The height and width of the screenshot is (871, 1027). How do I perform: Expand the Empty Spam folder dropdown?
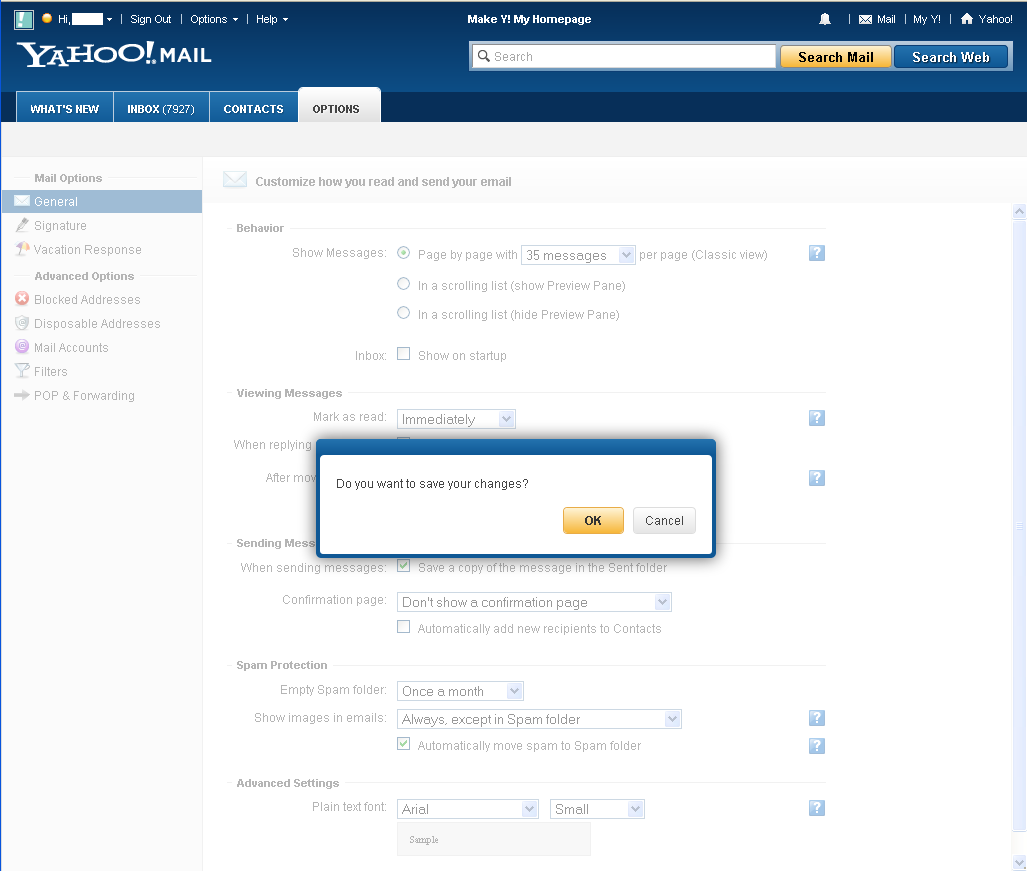pyautogui.click(x=460, y=691)
